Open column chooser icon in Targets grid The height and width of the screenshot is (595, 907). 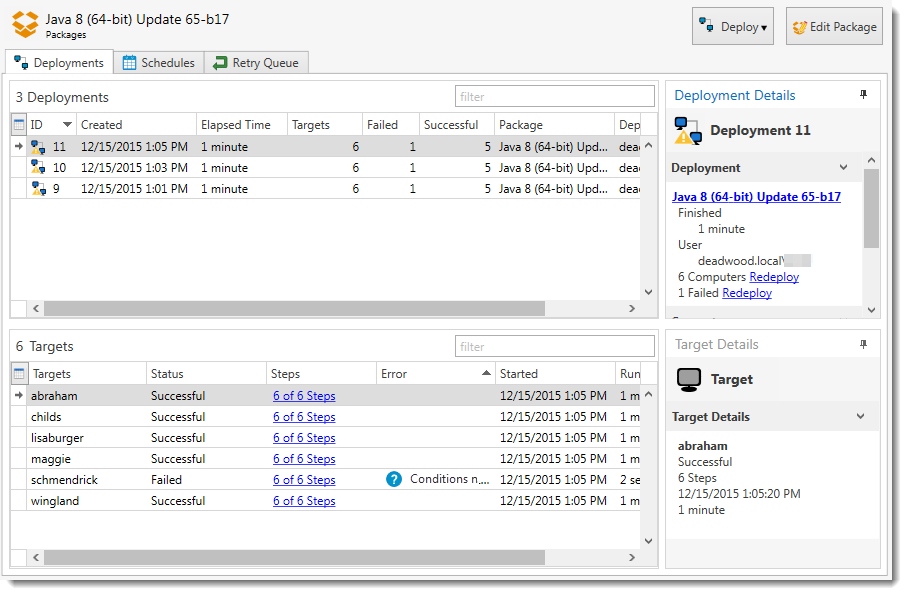19,374
